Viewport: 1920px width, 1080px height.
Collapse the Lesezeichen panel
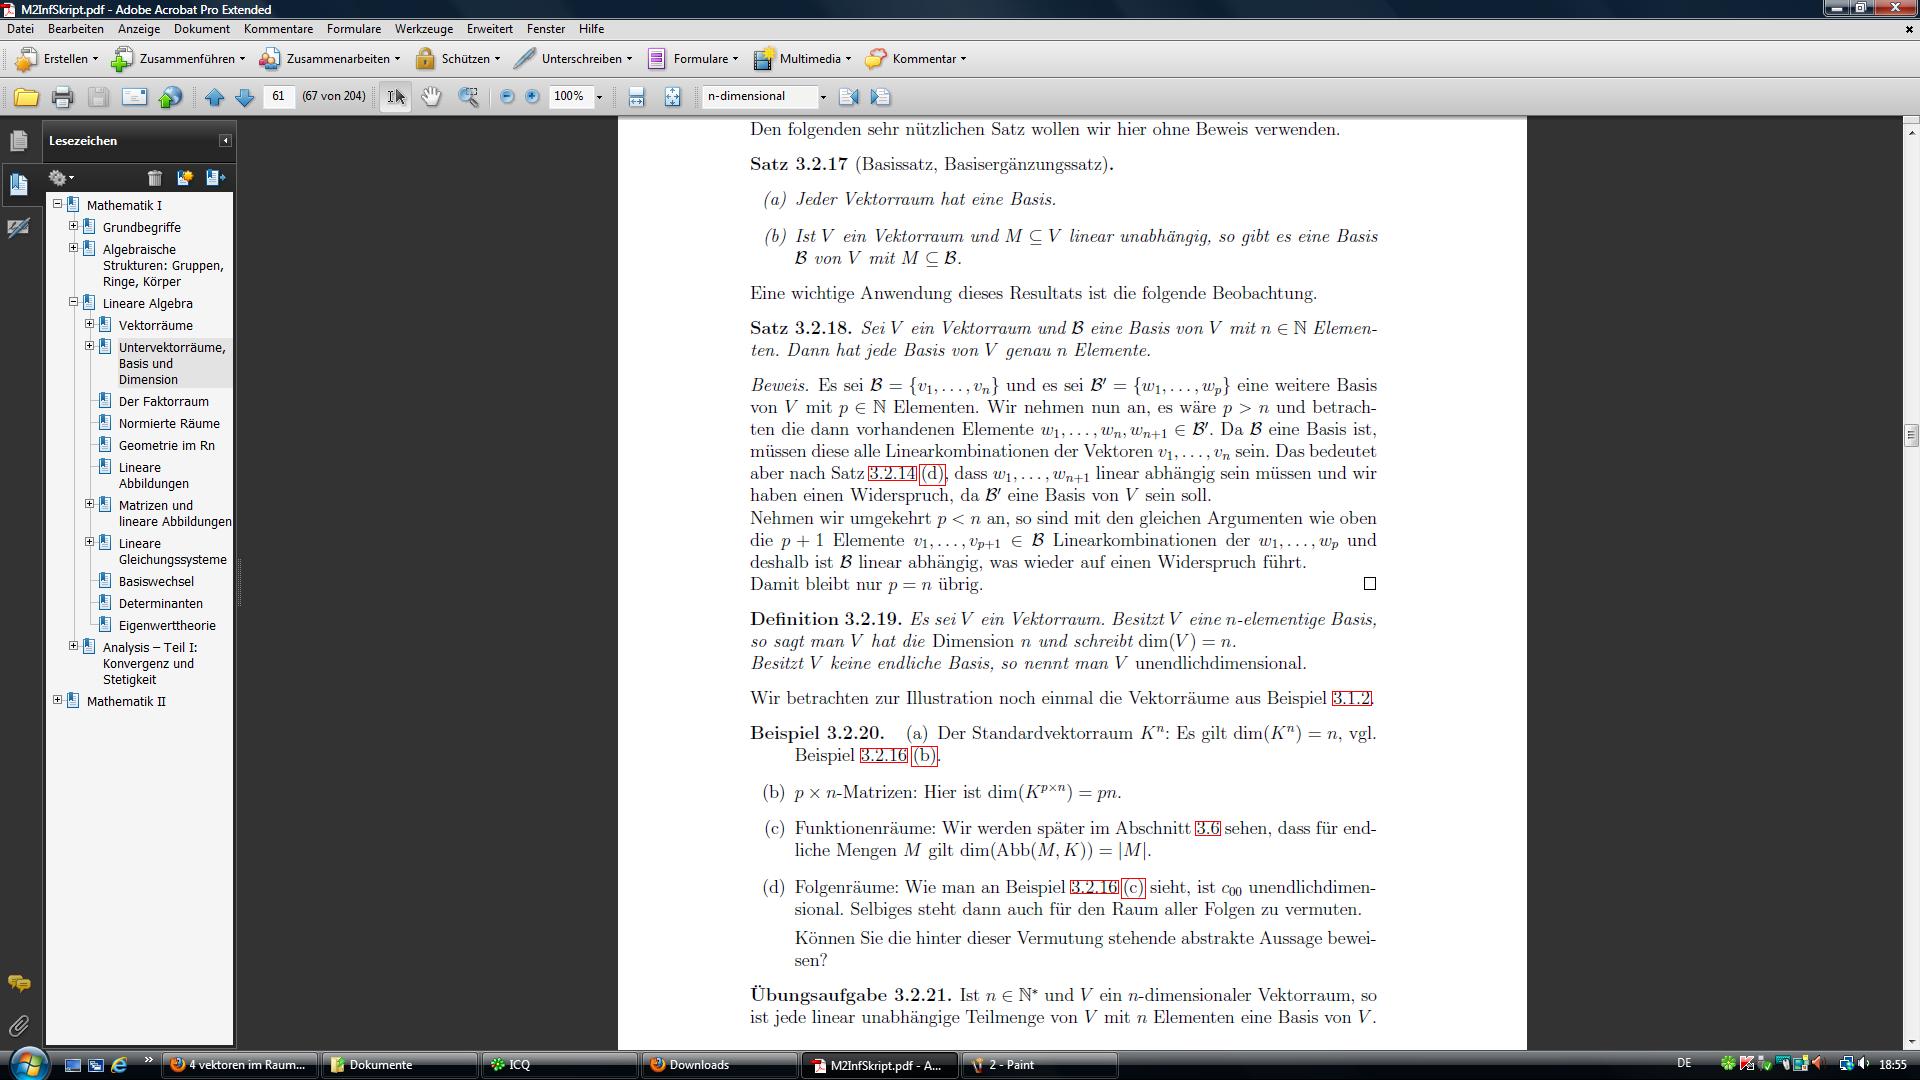click(225, 141)
